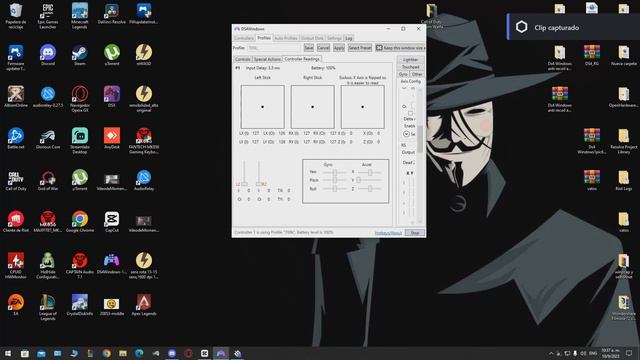Open the Albion Online desktop shortcut

click(16, 97)
